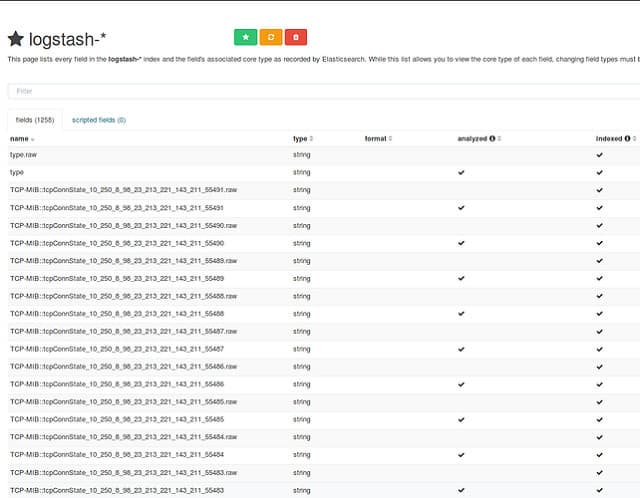Click analyzed checkmark for the field ending in 55490
Image resolution: width=640 pixels, height=498 pixels.
(461, 243)
